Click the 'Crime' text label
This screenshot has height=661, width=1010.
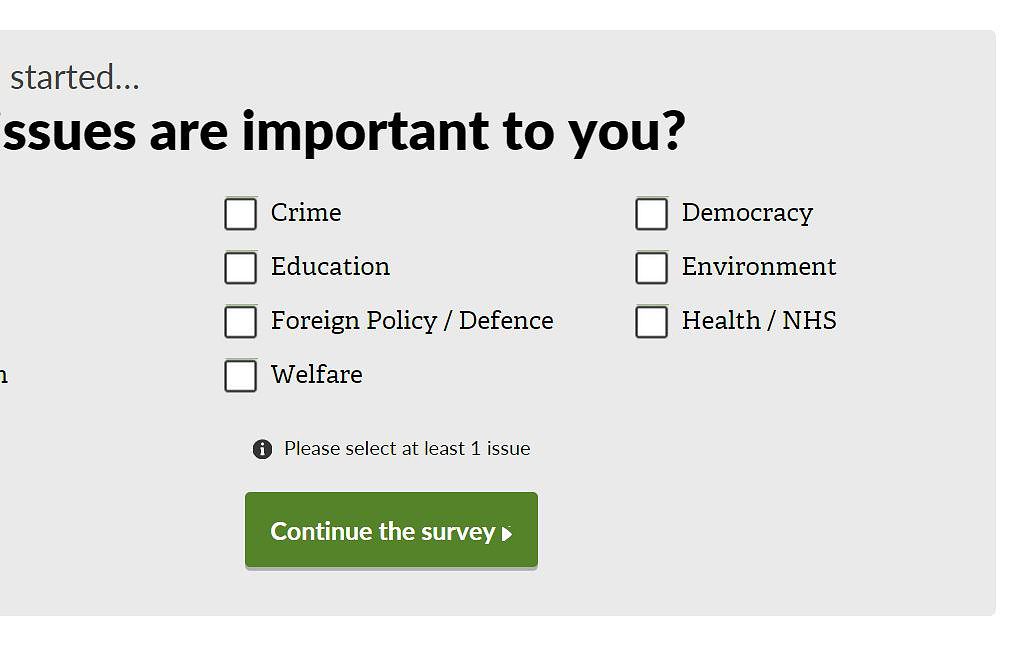coord(306,213)
